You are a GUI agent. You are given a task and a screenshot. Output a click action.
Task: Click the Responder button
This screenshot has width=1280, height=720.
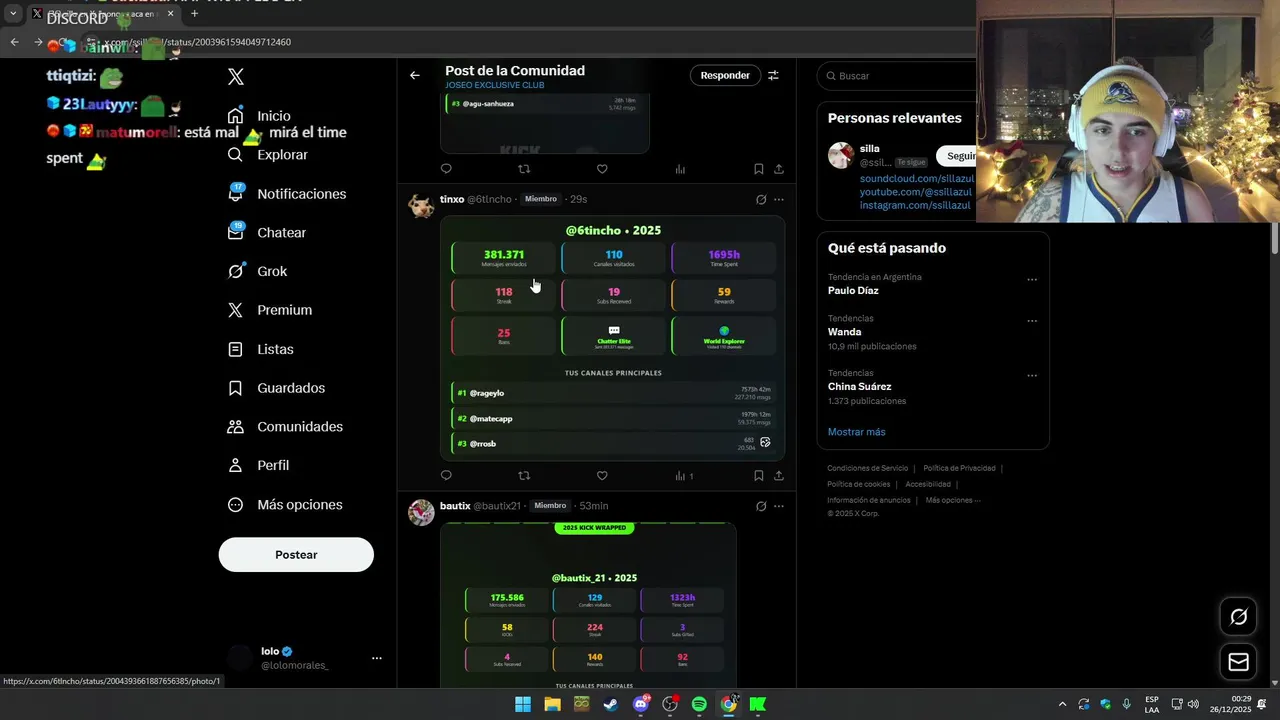coord(725,75)
